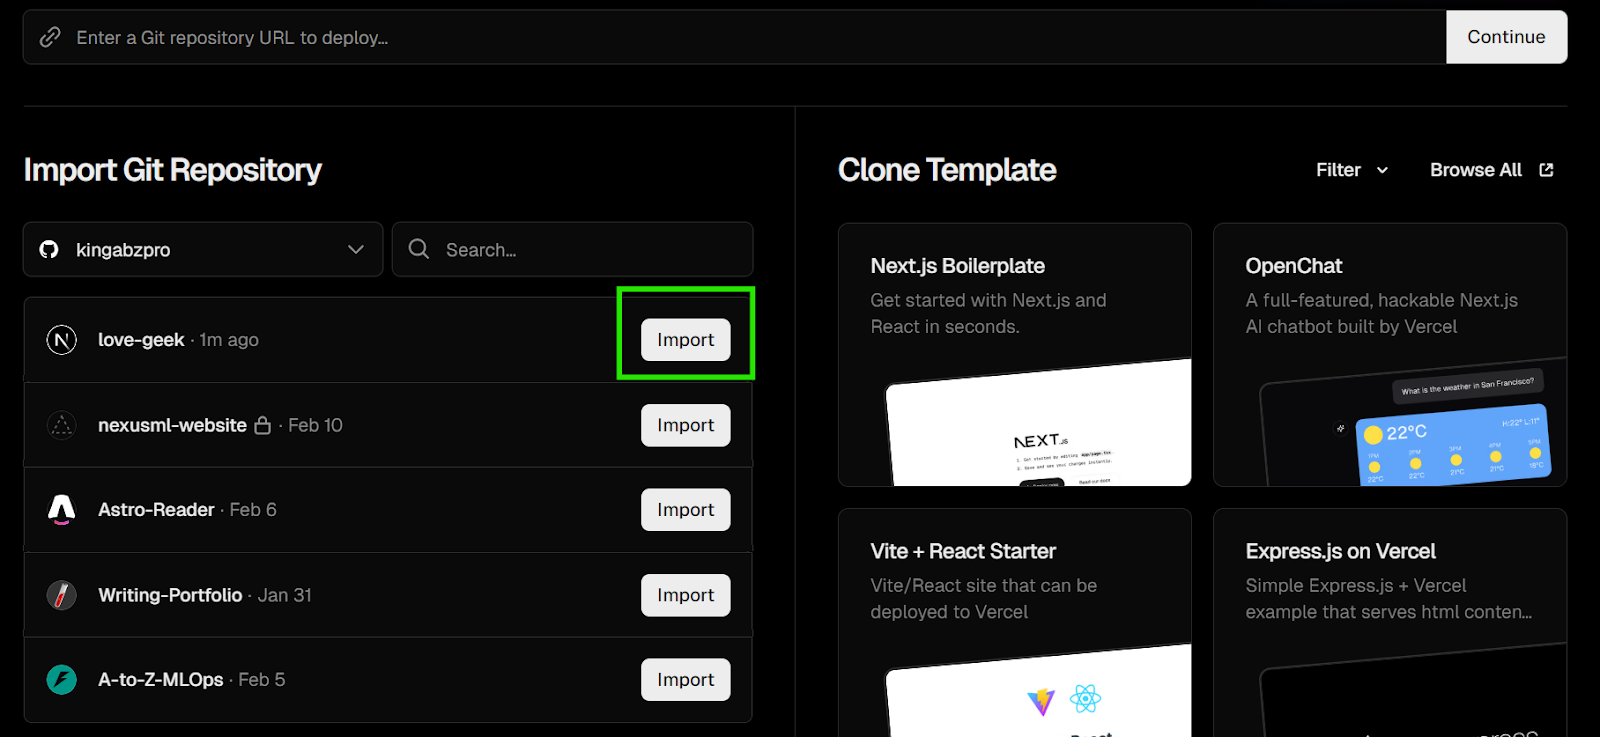
Task: Open the kingabzpro account dropdown
Action: tap(203, 249)
